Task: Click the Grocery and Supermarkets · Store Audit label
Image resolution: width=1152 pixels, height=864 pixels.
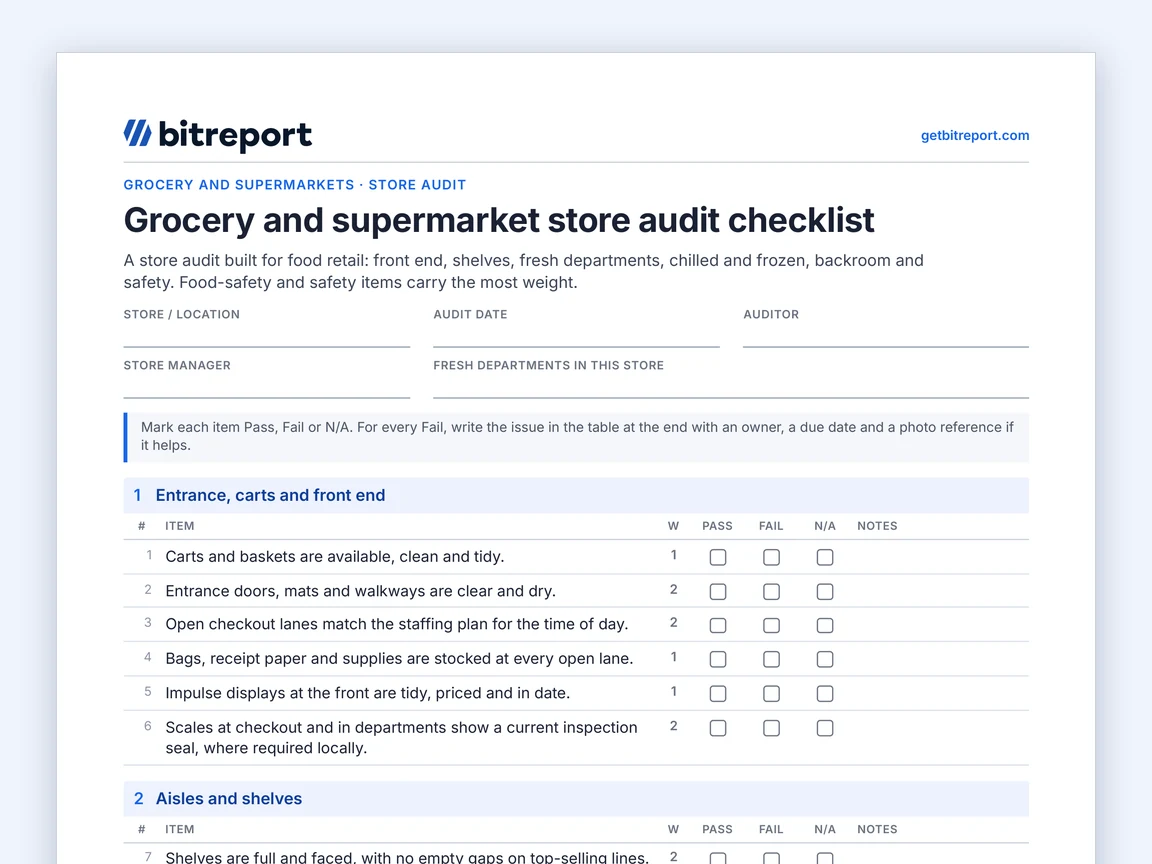Action: click(295, 185)
